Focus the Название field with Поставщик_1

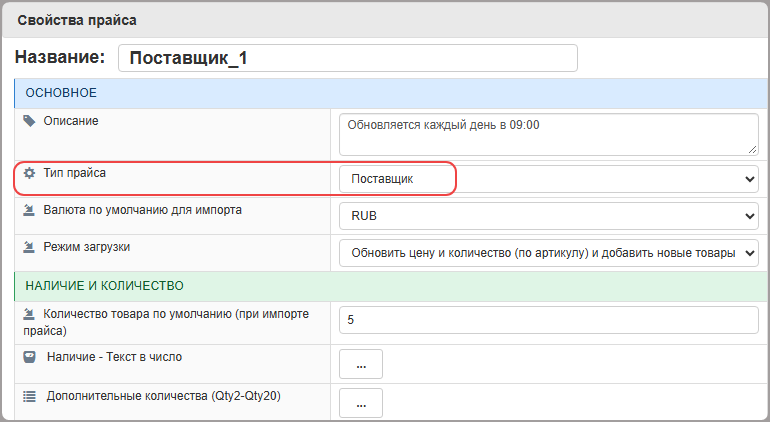click(348, 58)
